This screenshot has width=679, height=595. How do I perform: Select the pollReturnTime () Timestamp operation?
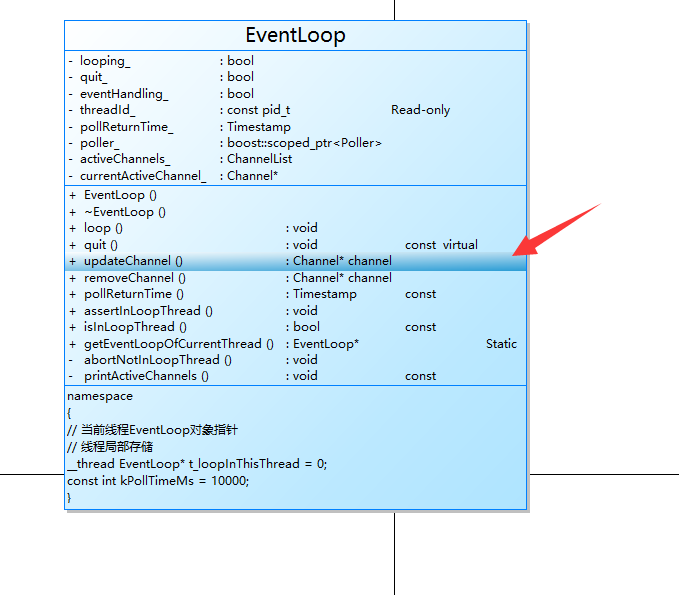(x=295, y=294)
